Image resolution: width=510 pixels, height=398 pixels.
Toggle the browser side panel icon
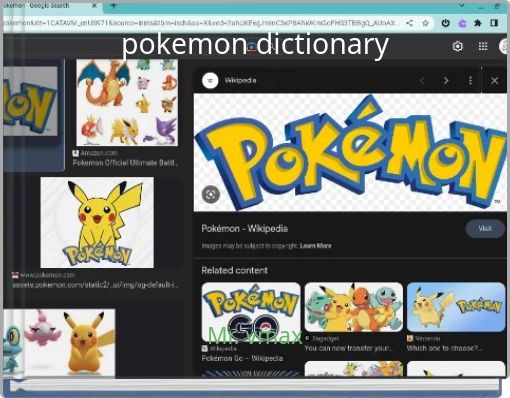point(494,23)
